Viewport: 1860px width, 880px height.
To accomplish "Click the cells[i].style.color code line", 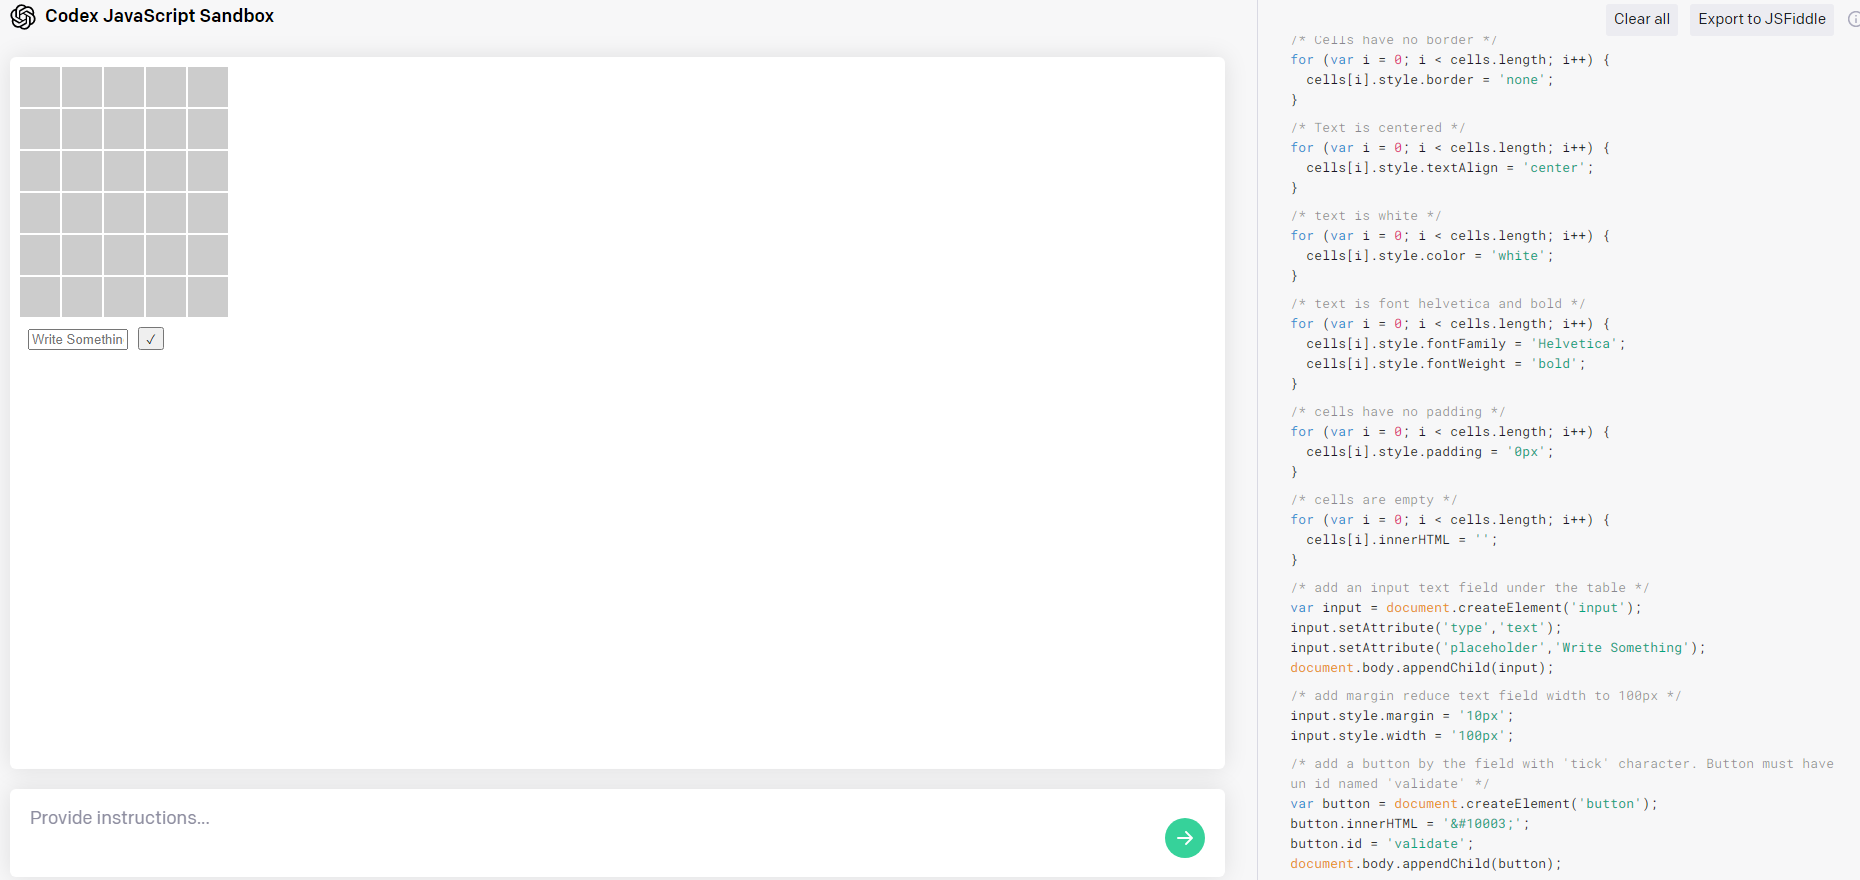I will 1430,256.
